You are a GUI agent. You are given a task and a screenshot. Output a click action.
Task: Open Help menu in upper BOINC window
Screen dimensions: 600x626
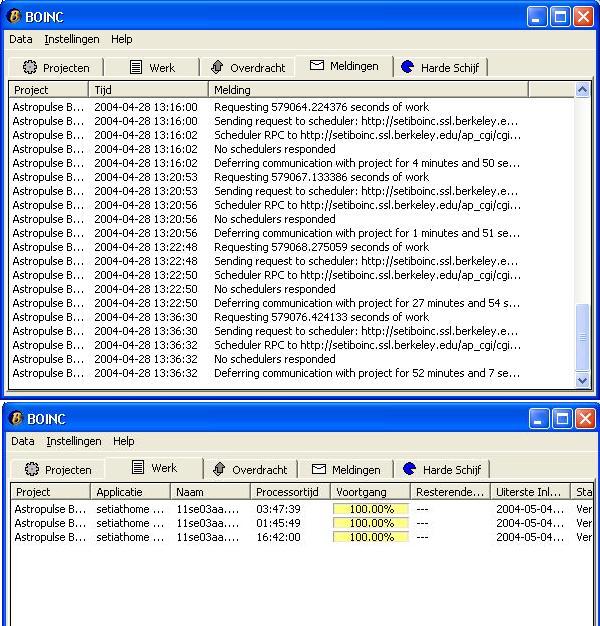[x=121, y=39]
